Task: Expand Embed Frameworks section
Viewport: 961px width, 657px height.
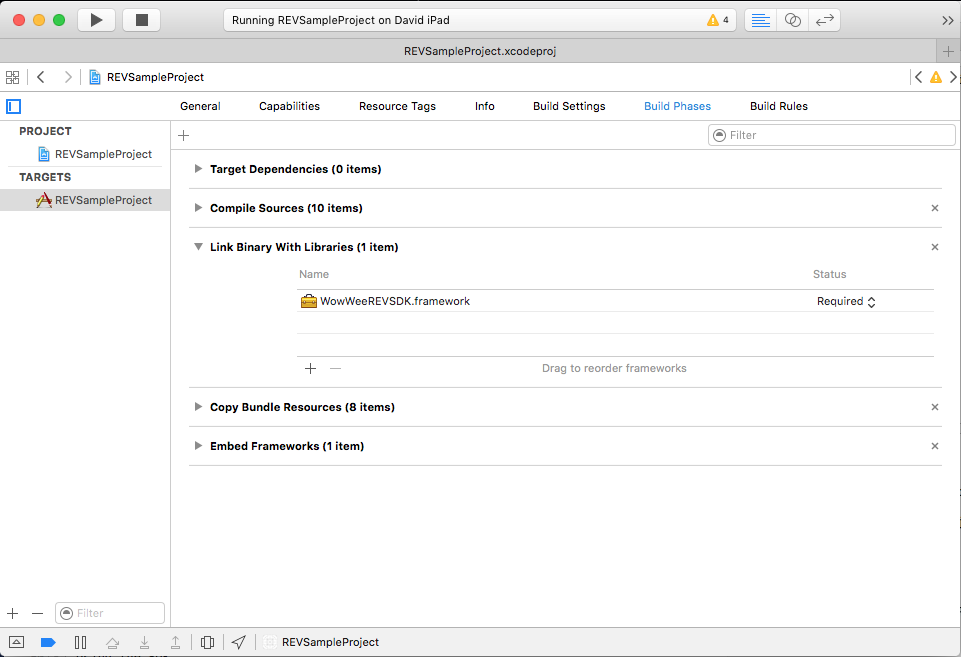Action: tap(198, 446)
